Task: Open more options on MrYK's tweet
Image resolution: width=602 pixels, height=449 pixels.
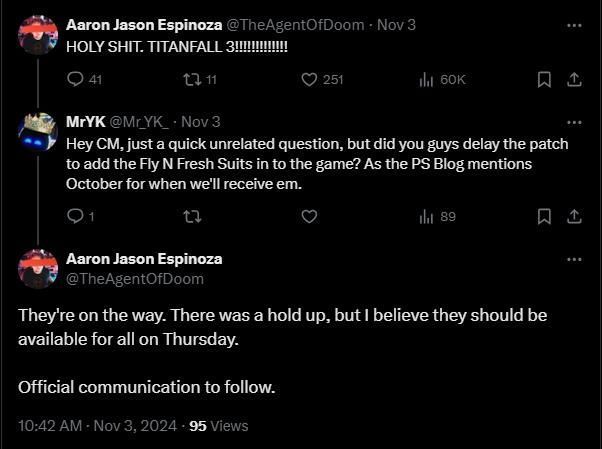Action: (x=574, y=121)
